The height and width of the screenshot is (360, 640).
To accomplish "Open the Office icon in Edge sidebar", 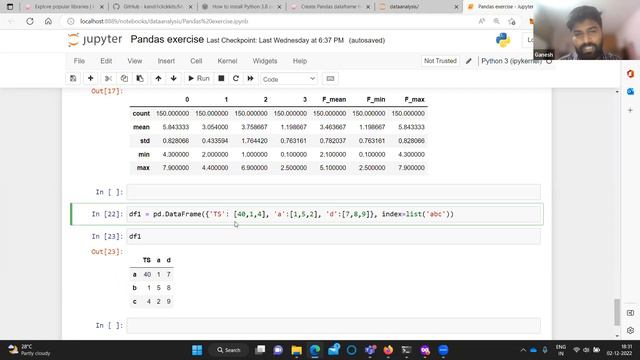I will pos(630,73).
